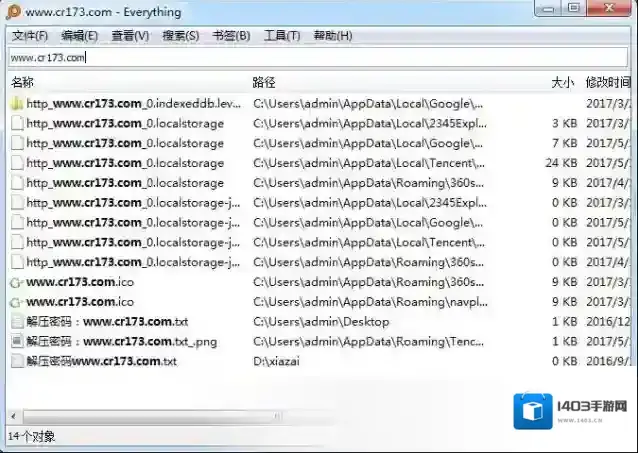Click the .ico file icon in Roaming\navpl row
Viewport: 638px width, 453px height.
pyautogui.click(x=17, y=302)
